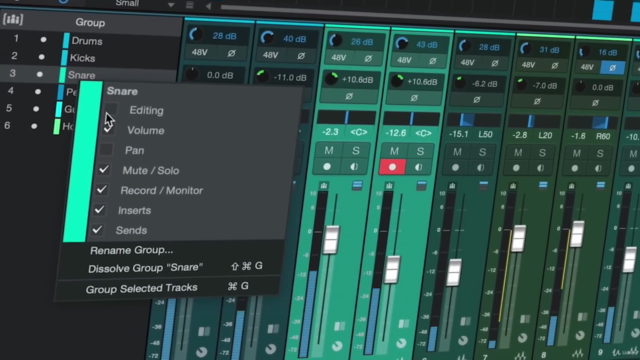Click the trim knob showing -6.2 dB

pos(460,82)
